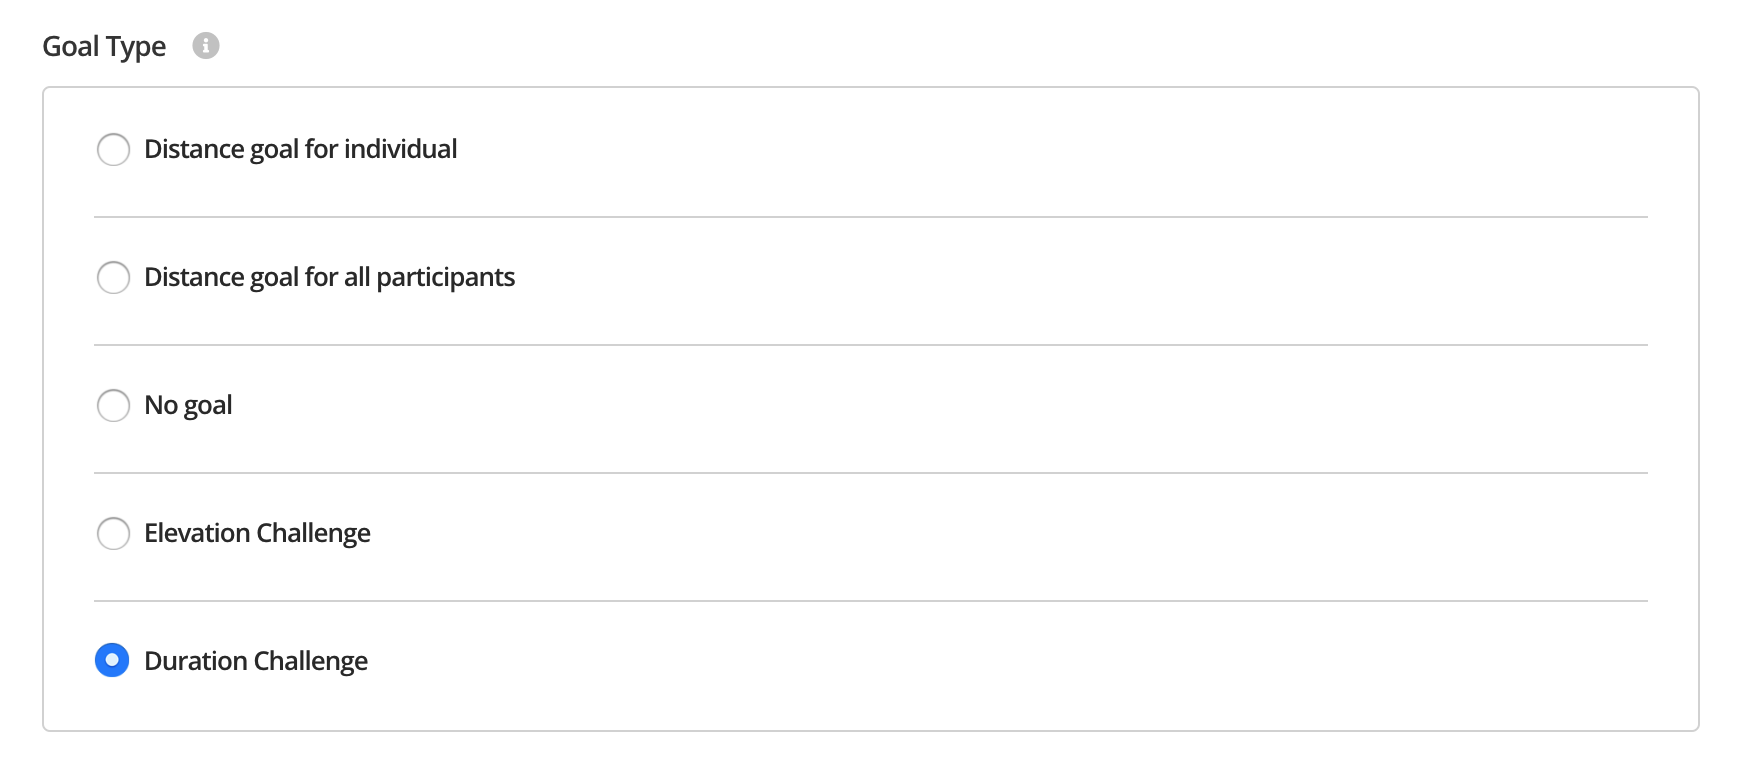This screenshot has width=1746, height=764.
Task: Pick the "No goal" radio button
Action: 113,406
